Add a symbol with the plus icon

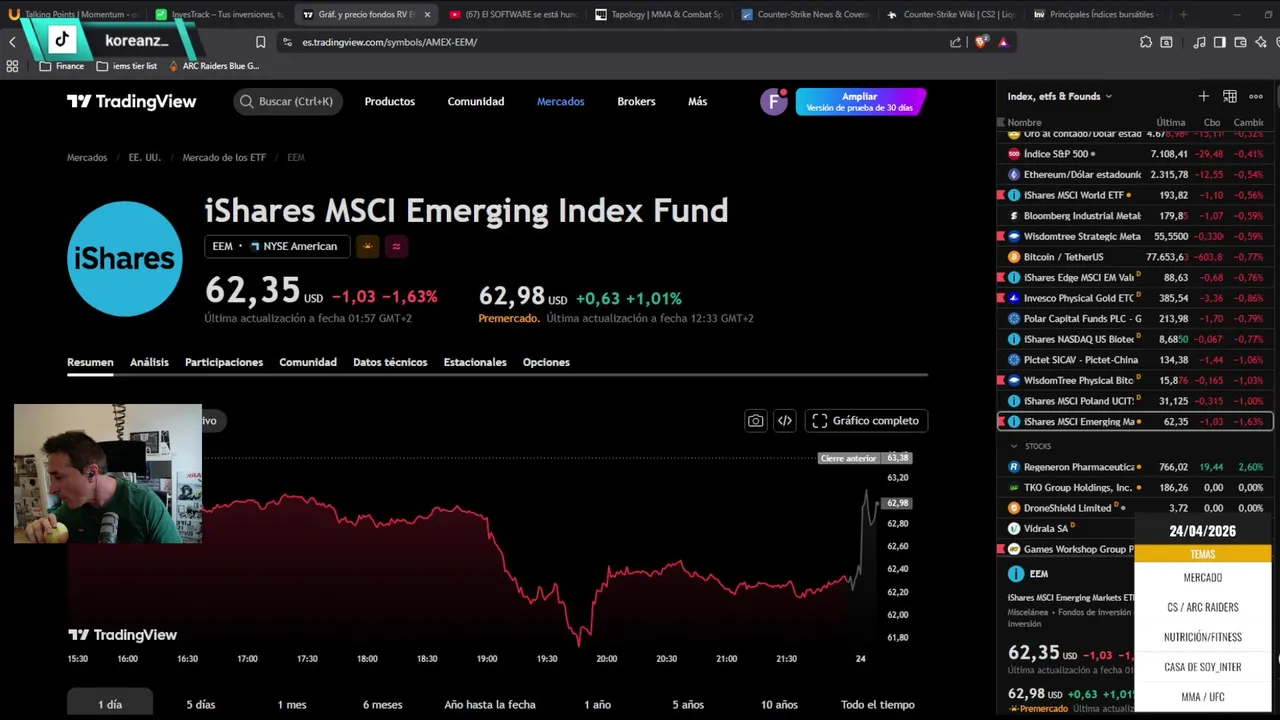tap(1203, 96)
